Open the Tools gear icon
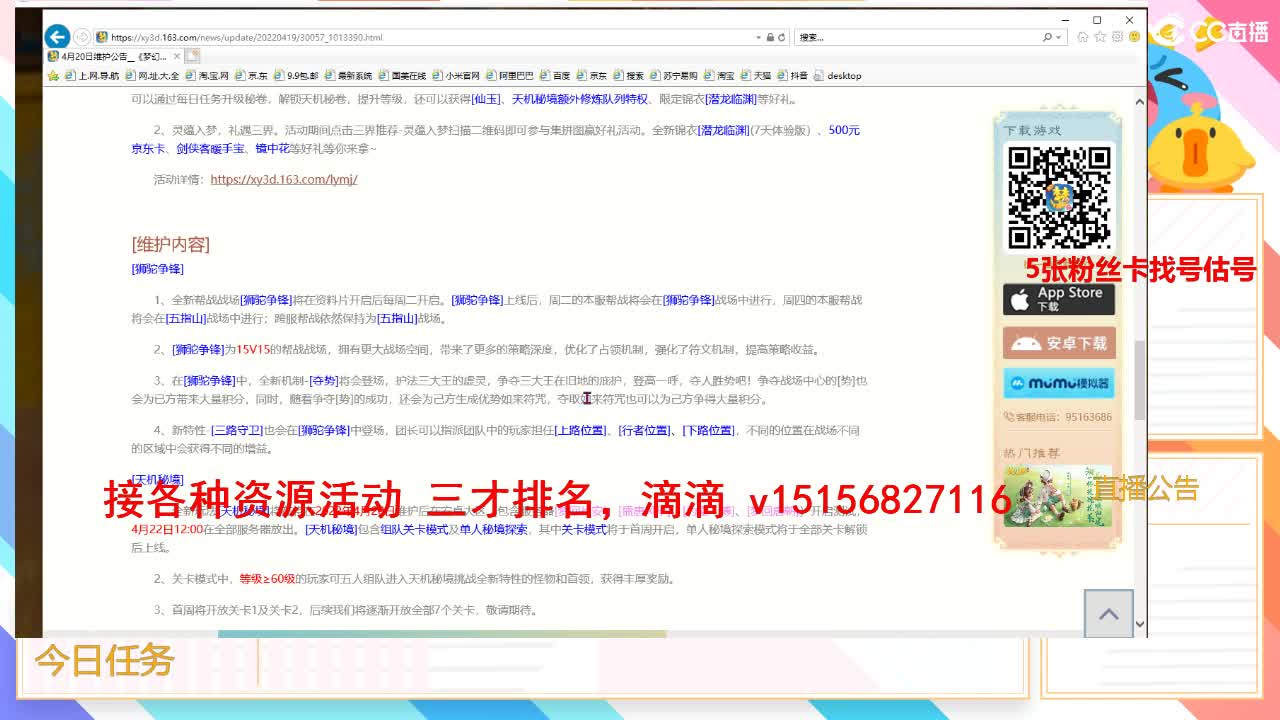 [1117, 37]
